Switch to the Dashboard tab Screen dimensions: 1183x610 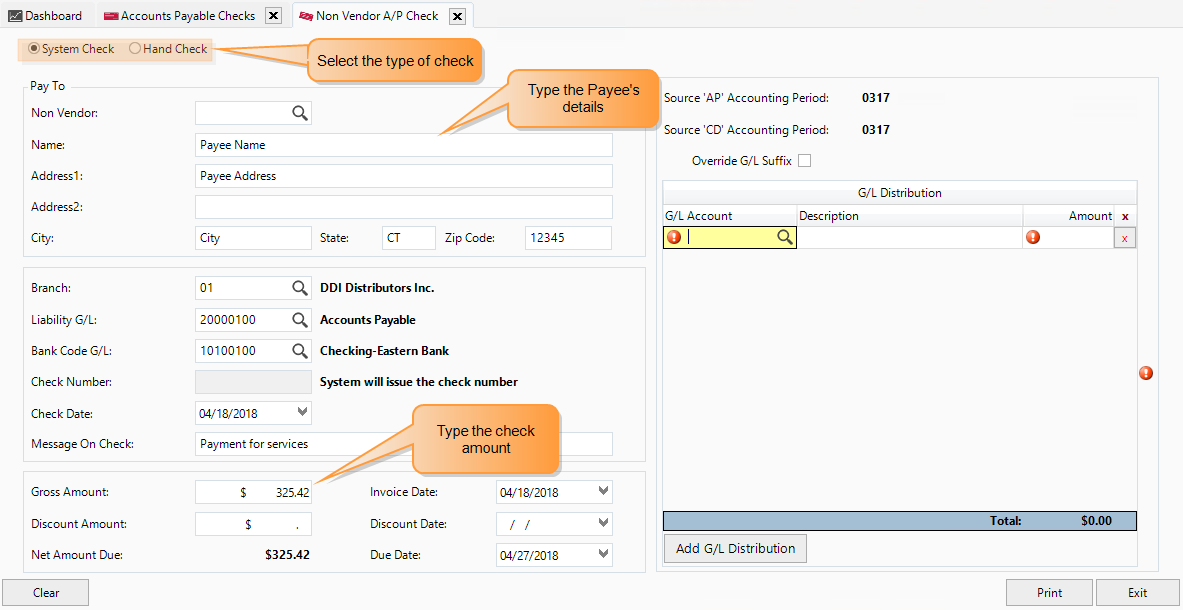[46, 16]
